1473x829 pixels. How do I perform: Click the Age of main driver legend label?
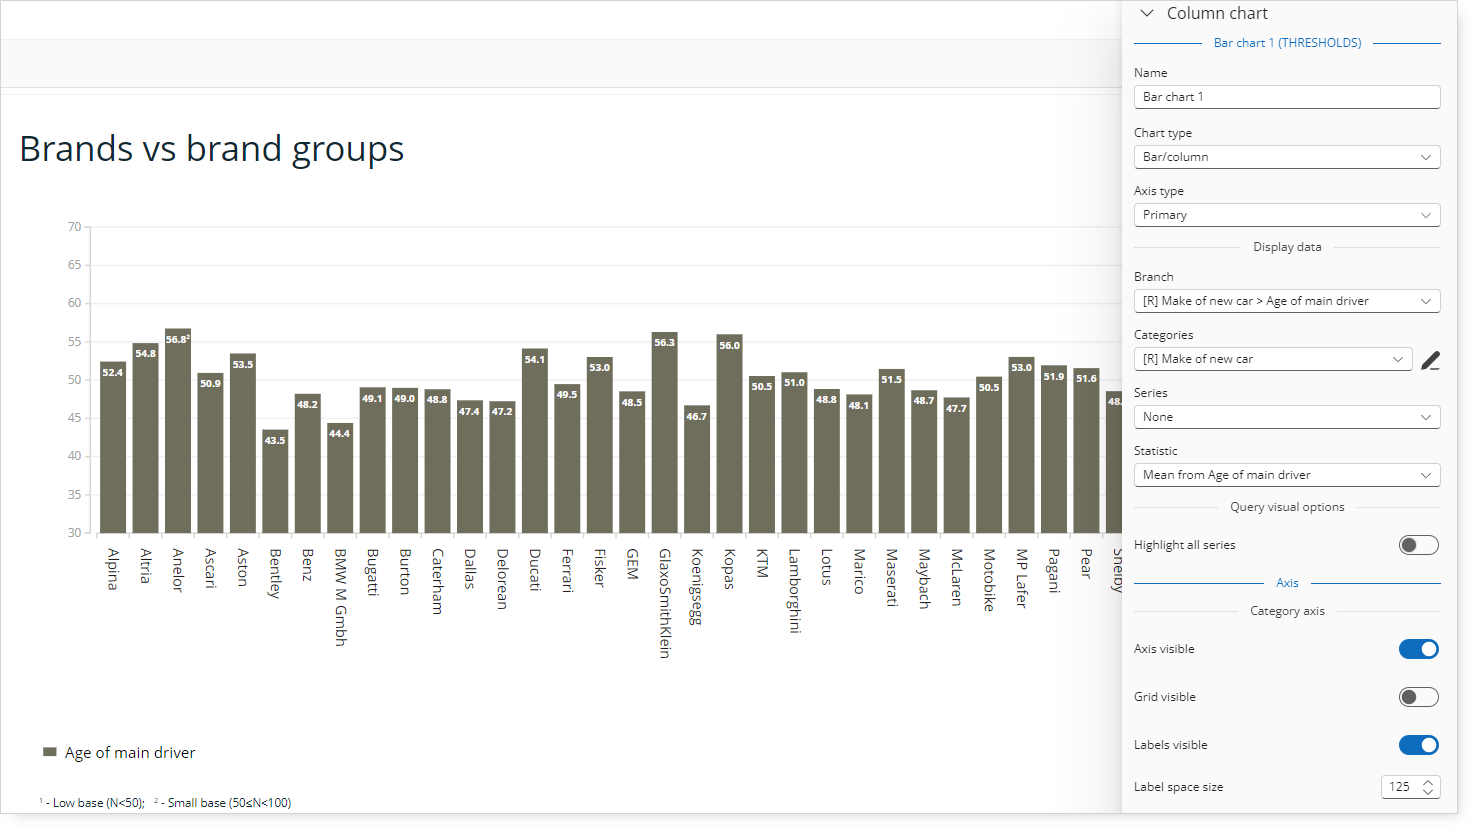coord(130,753)
